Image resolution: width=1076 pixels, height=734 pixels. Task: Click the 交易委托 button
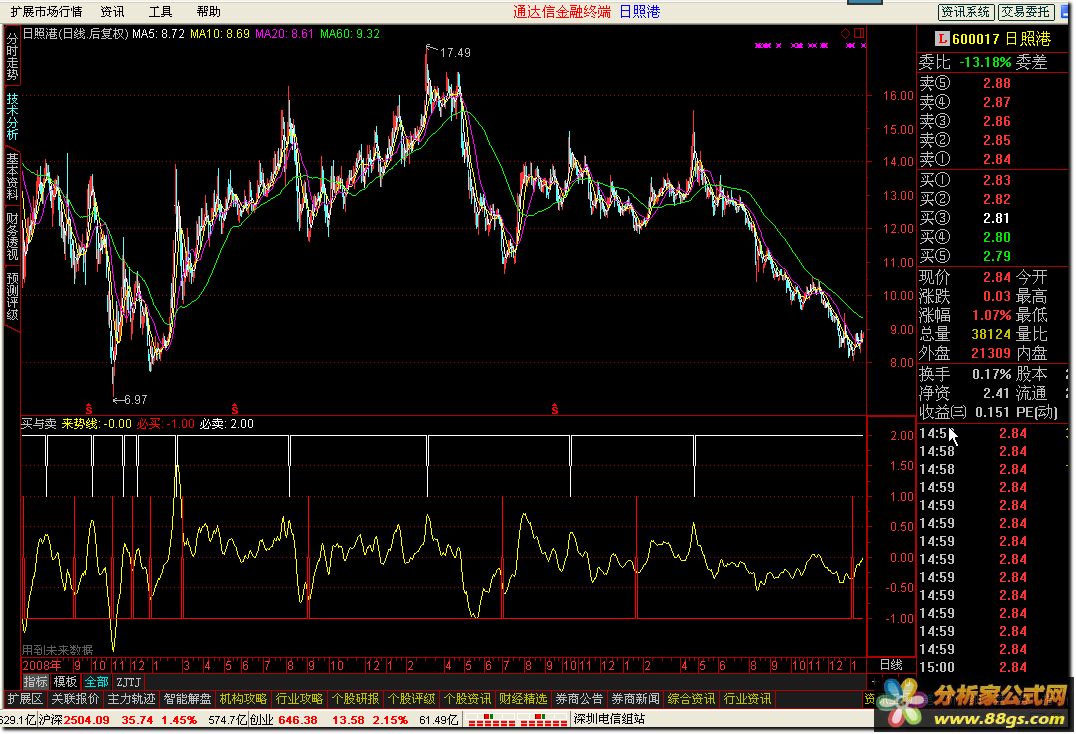[1025, 12]
